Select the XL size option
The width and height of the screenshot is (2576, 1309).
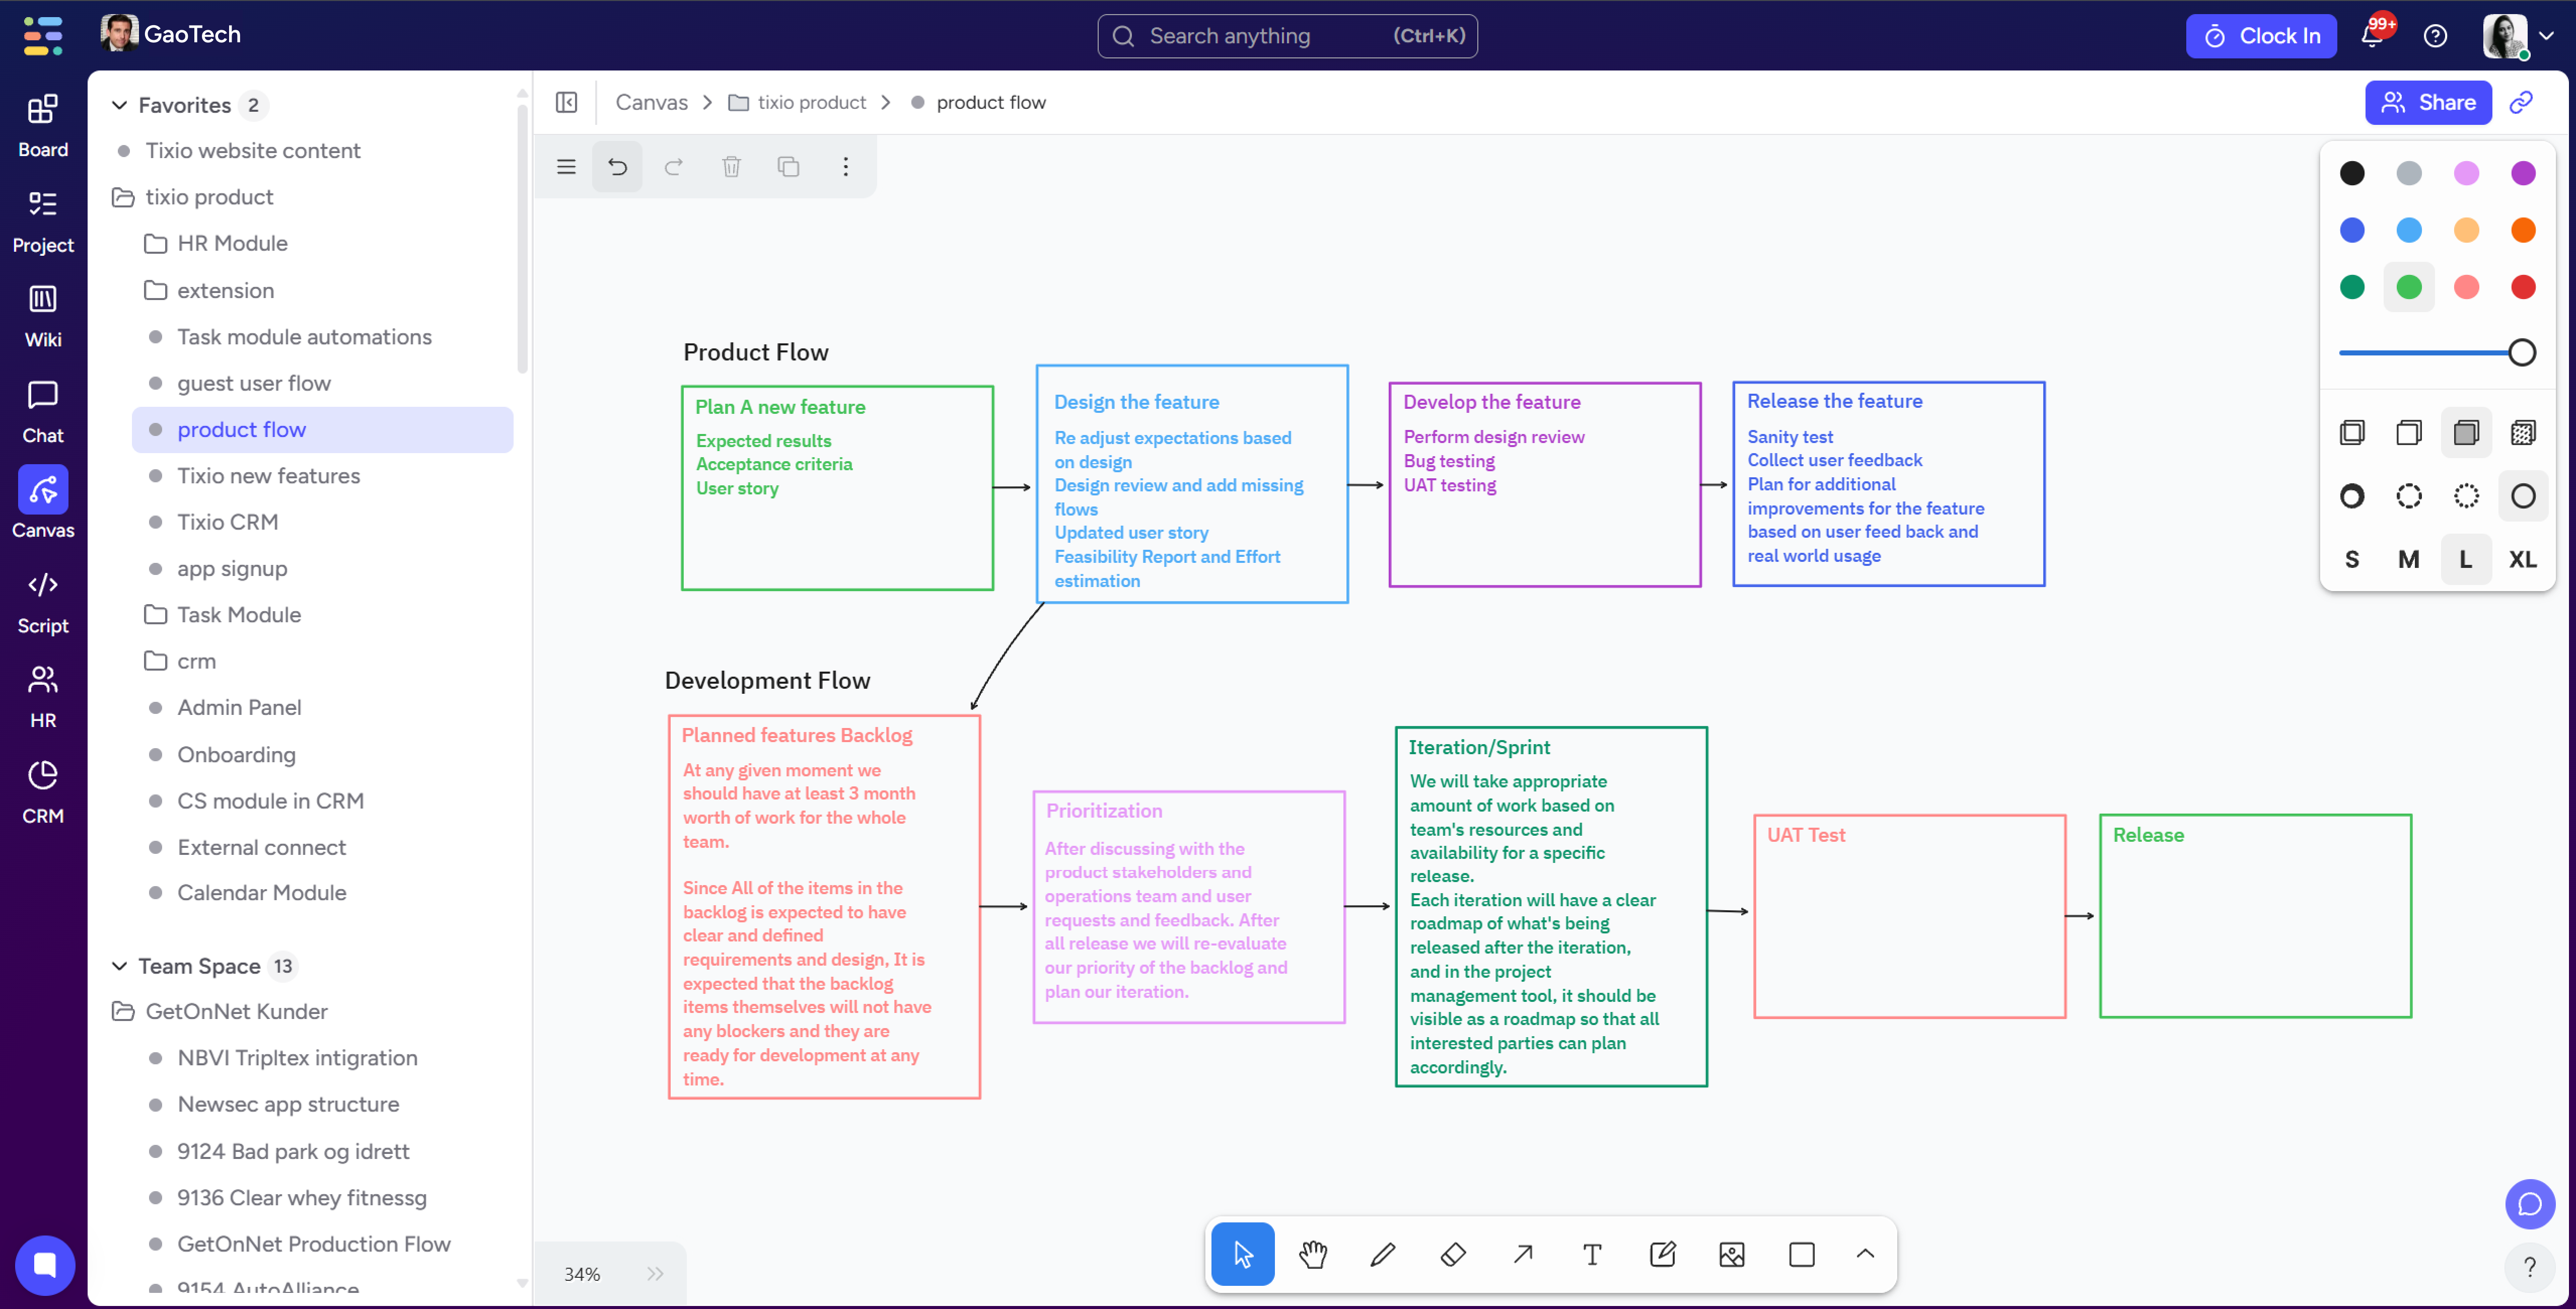click(x=2522, y=559)
